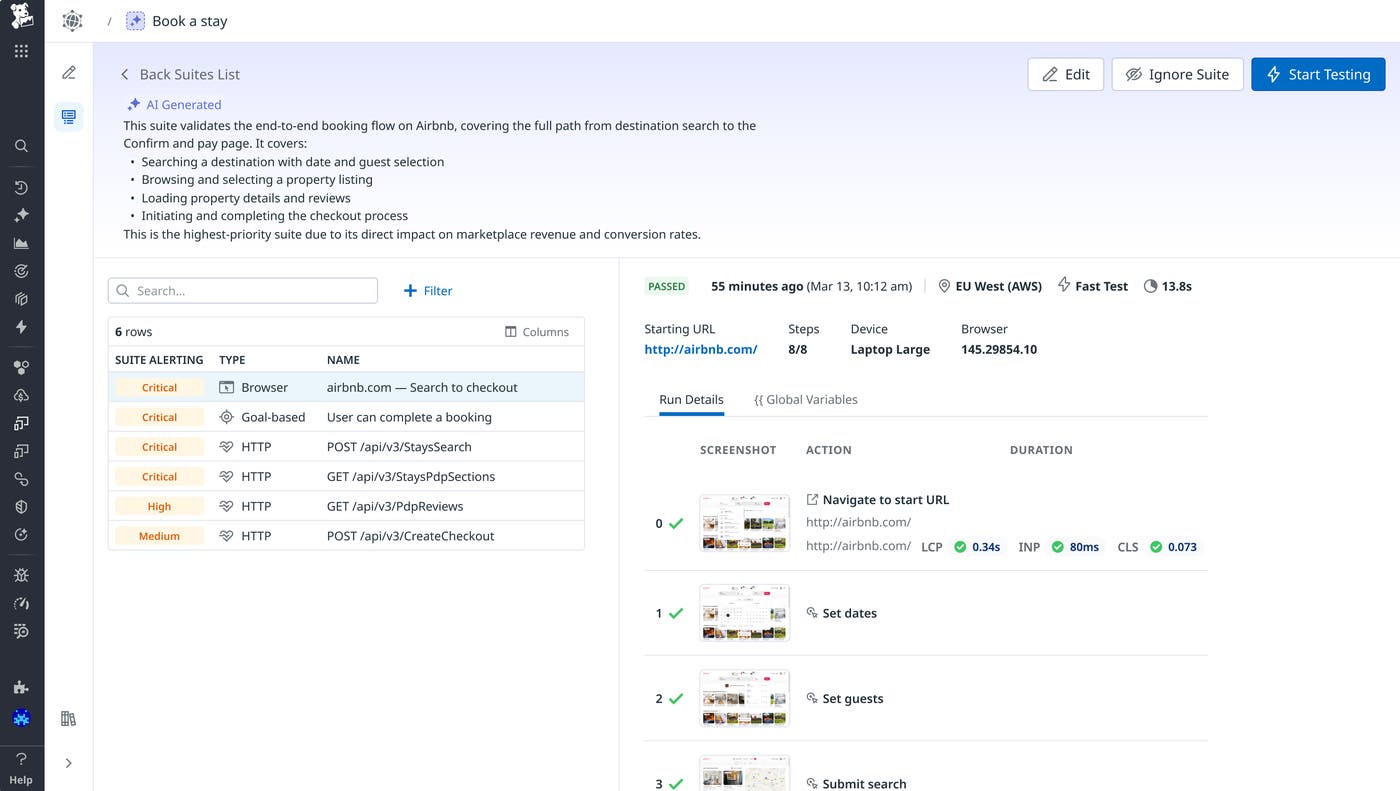Click the Medium alerting badge
This screenshot has height=791, width=1400.
pos(159,536)
